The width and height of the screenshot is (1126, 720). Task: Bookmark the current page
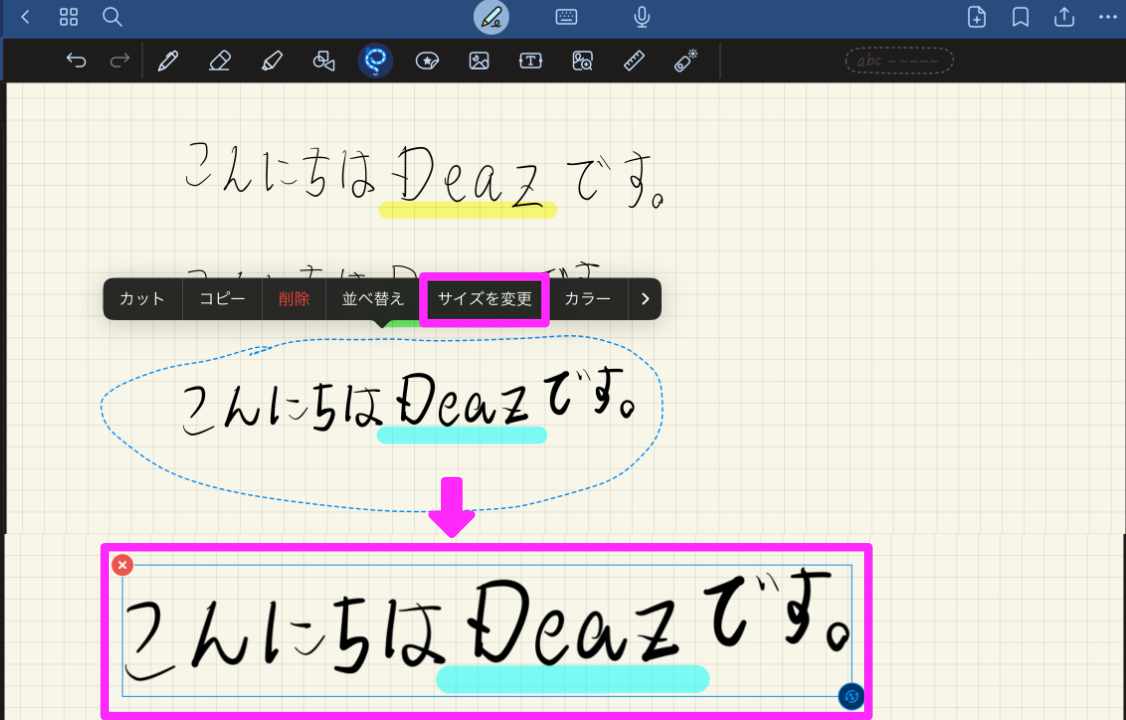(x=1020, y=17)
